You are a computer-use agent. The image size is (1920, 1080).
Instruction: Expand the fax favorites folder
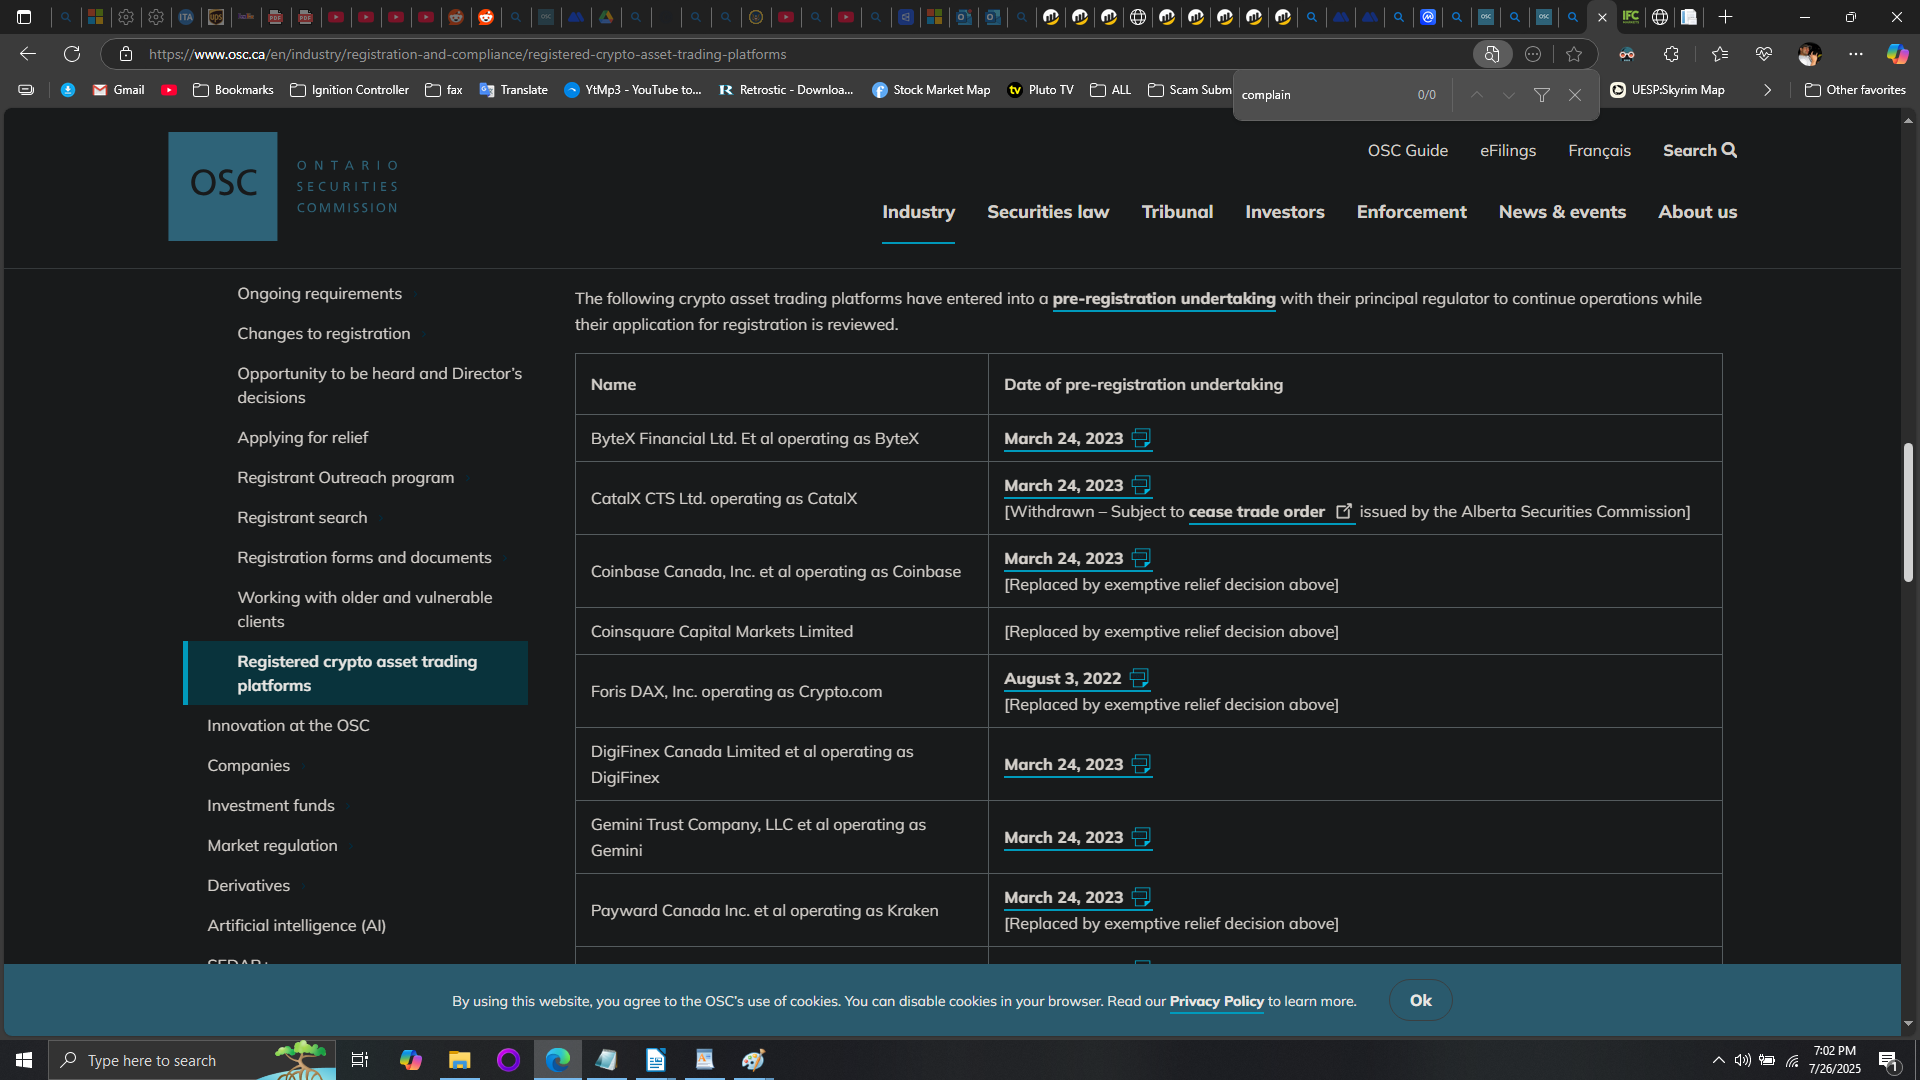pos(444,90)
